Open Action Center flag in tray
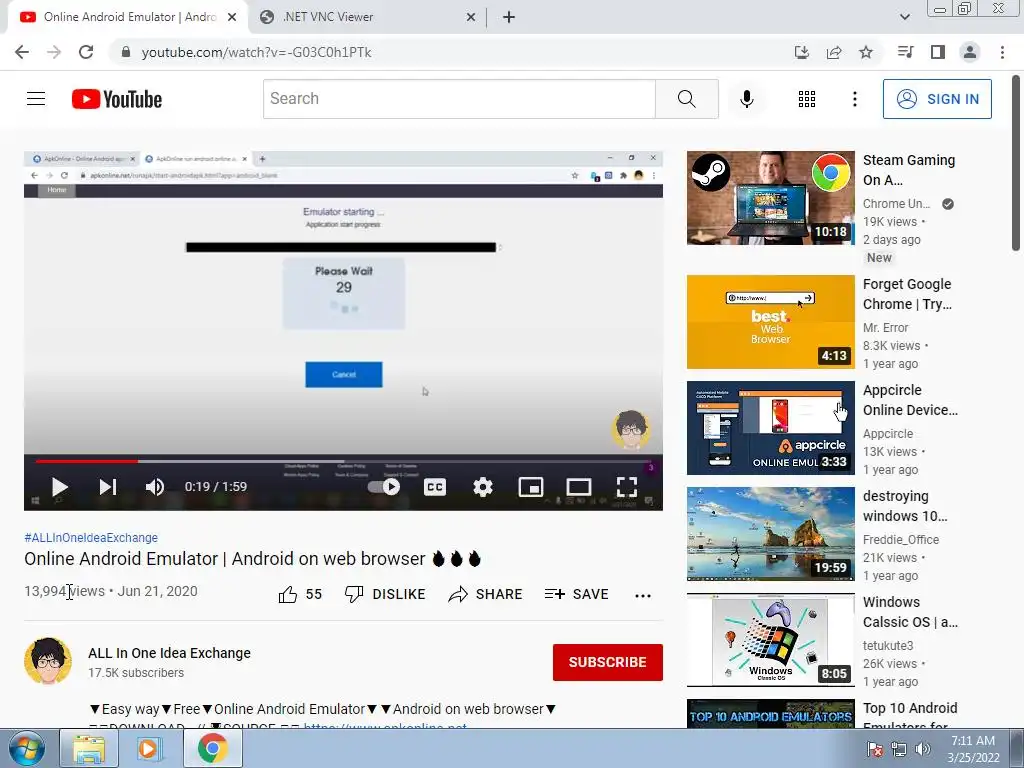The image size is (1024, 768). [x=874, y=749]
